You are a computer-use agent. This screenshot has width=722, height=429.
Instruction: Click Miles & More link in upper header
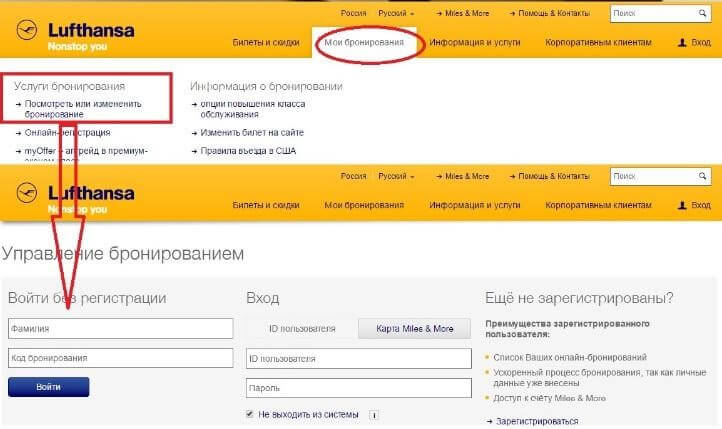point(467,13)
